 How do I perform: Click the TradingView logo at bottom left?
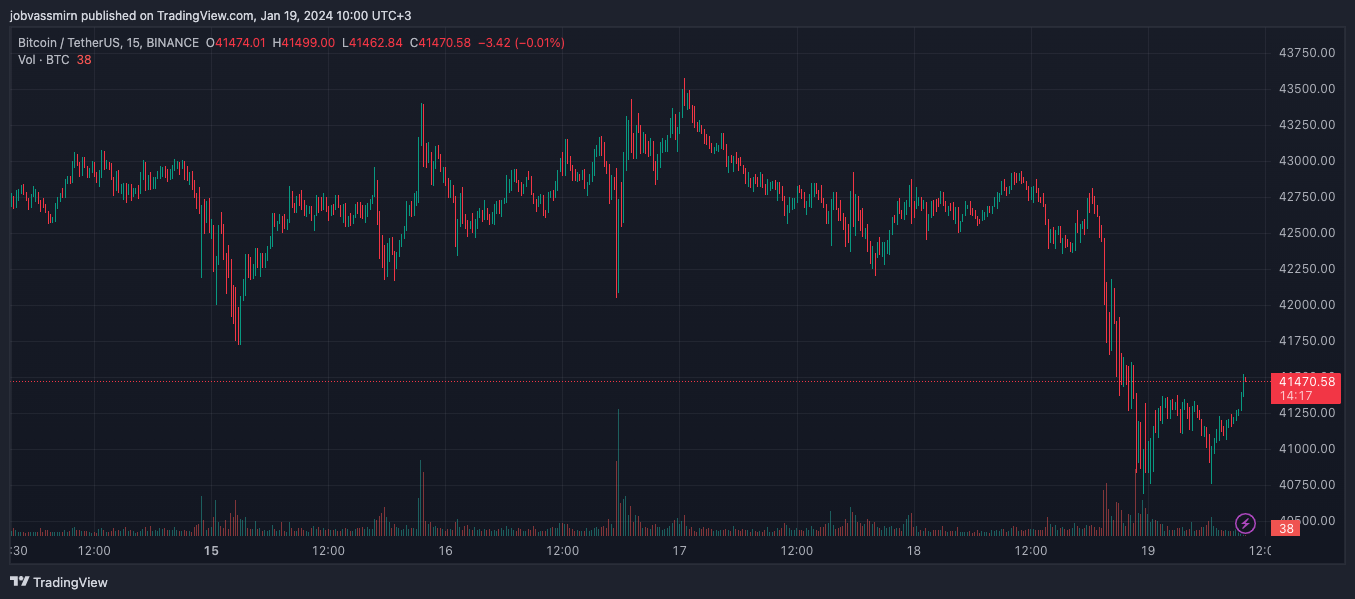(59, 582)
